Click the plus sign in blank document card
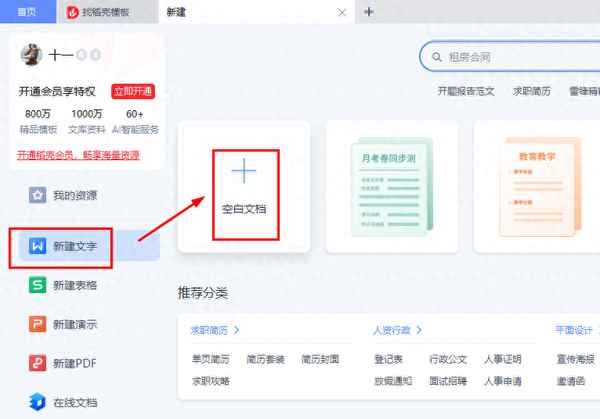The width and height of the screenshot is (600, 419). point(244,171)
